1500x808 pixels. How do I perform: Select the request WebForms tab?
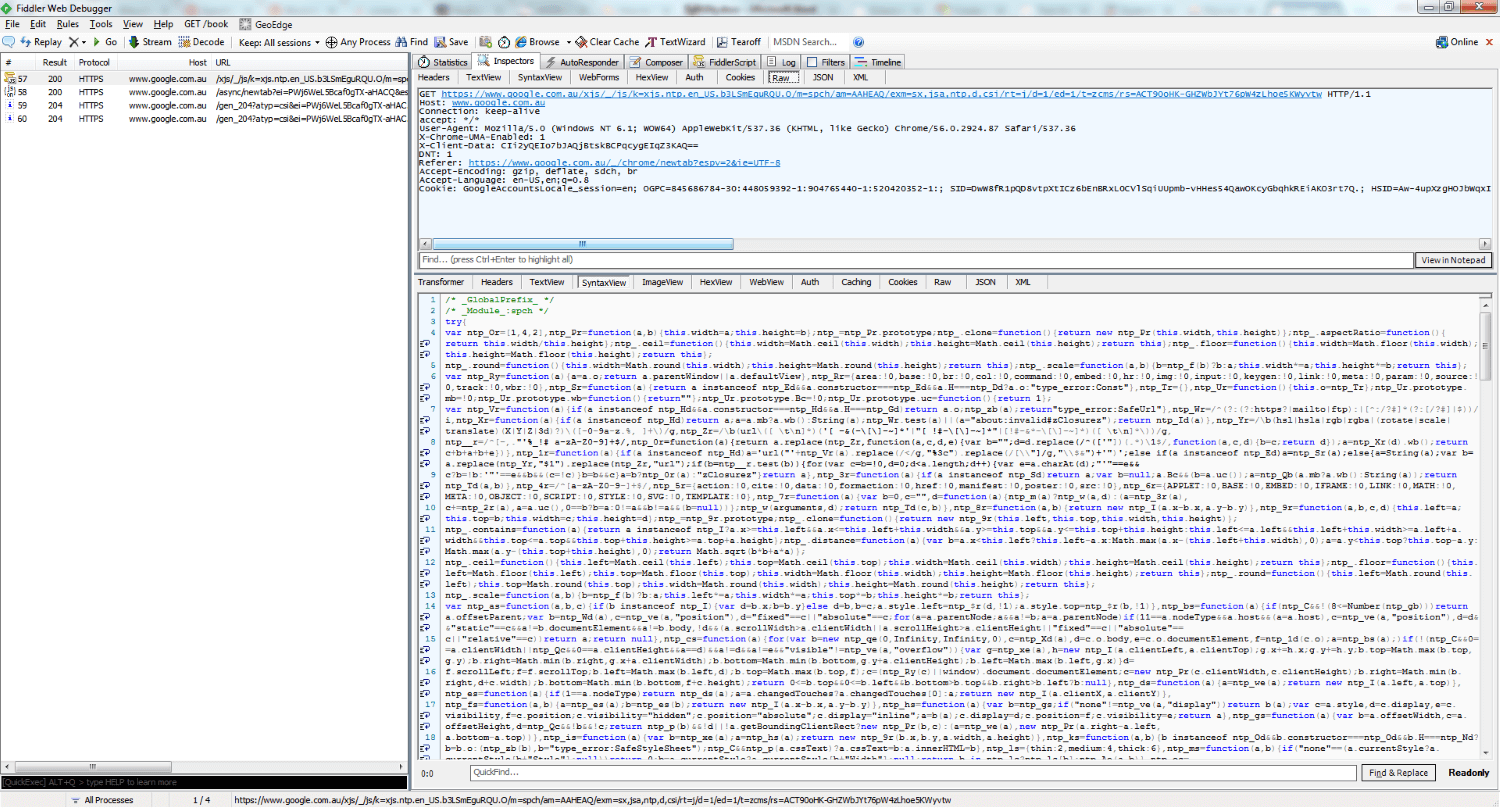click(x=599, y=77)
